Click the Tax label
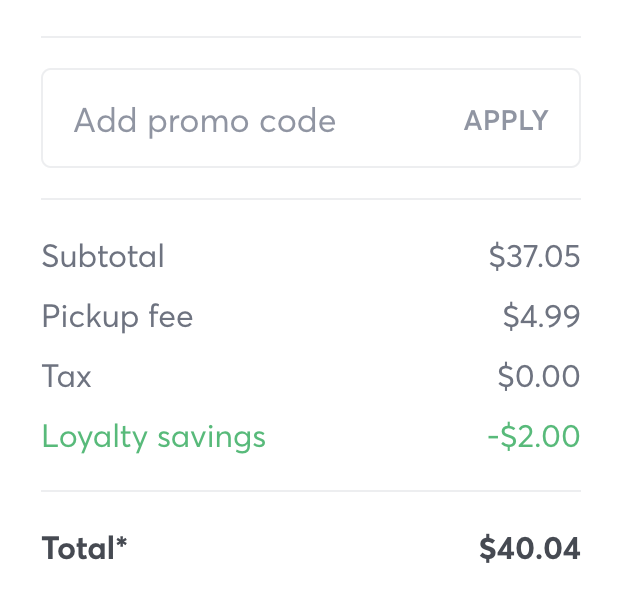 pos(66,377)
